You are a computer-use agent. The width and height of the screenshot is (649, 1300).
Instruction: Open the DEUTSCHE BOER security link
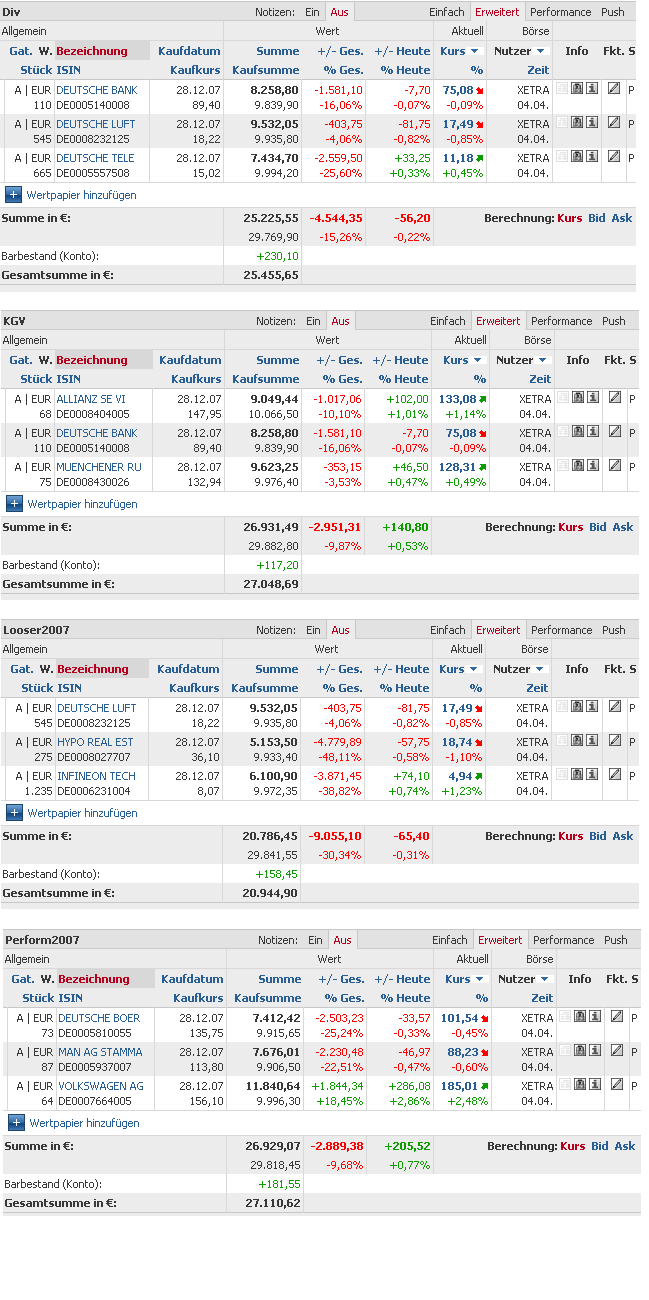point(99,1018)
